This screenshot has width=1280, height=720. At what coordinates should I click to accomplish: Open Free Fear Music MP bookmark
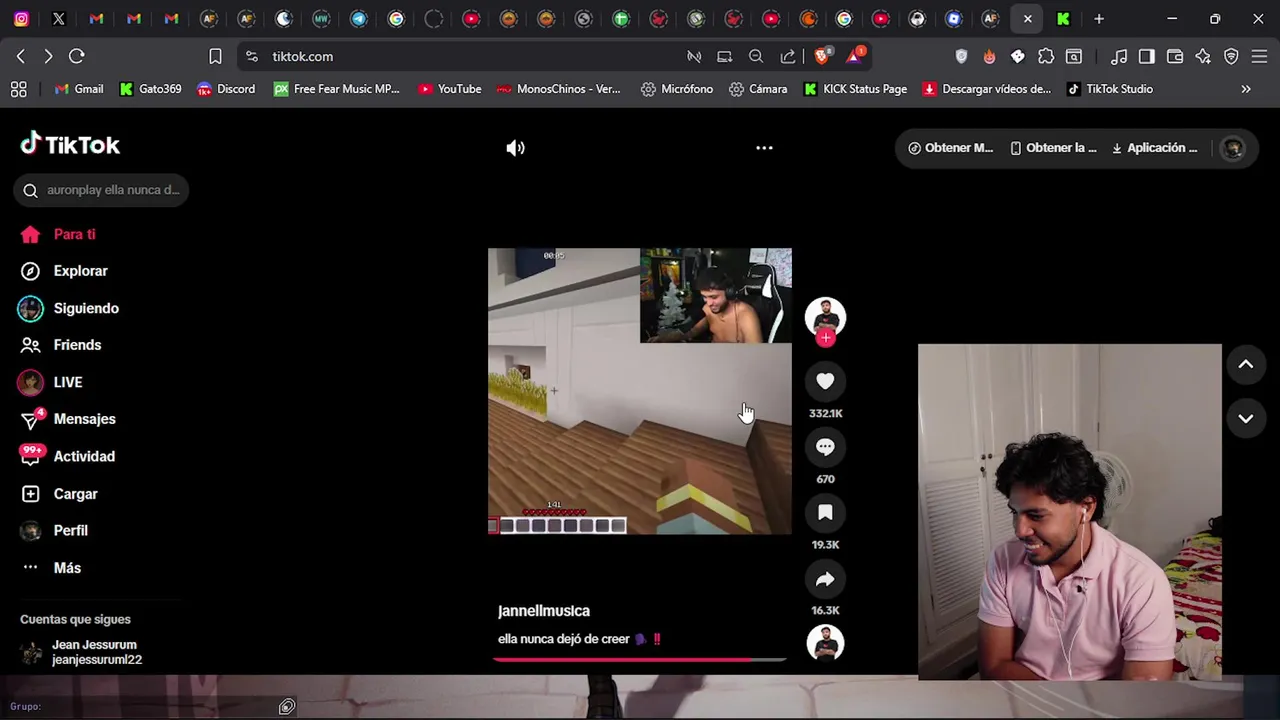coord(336,89)
